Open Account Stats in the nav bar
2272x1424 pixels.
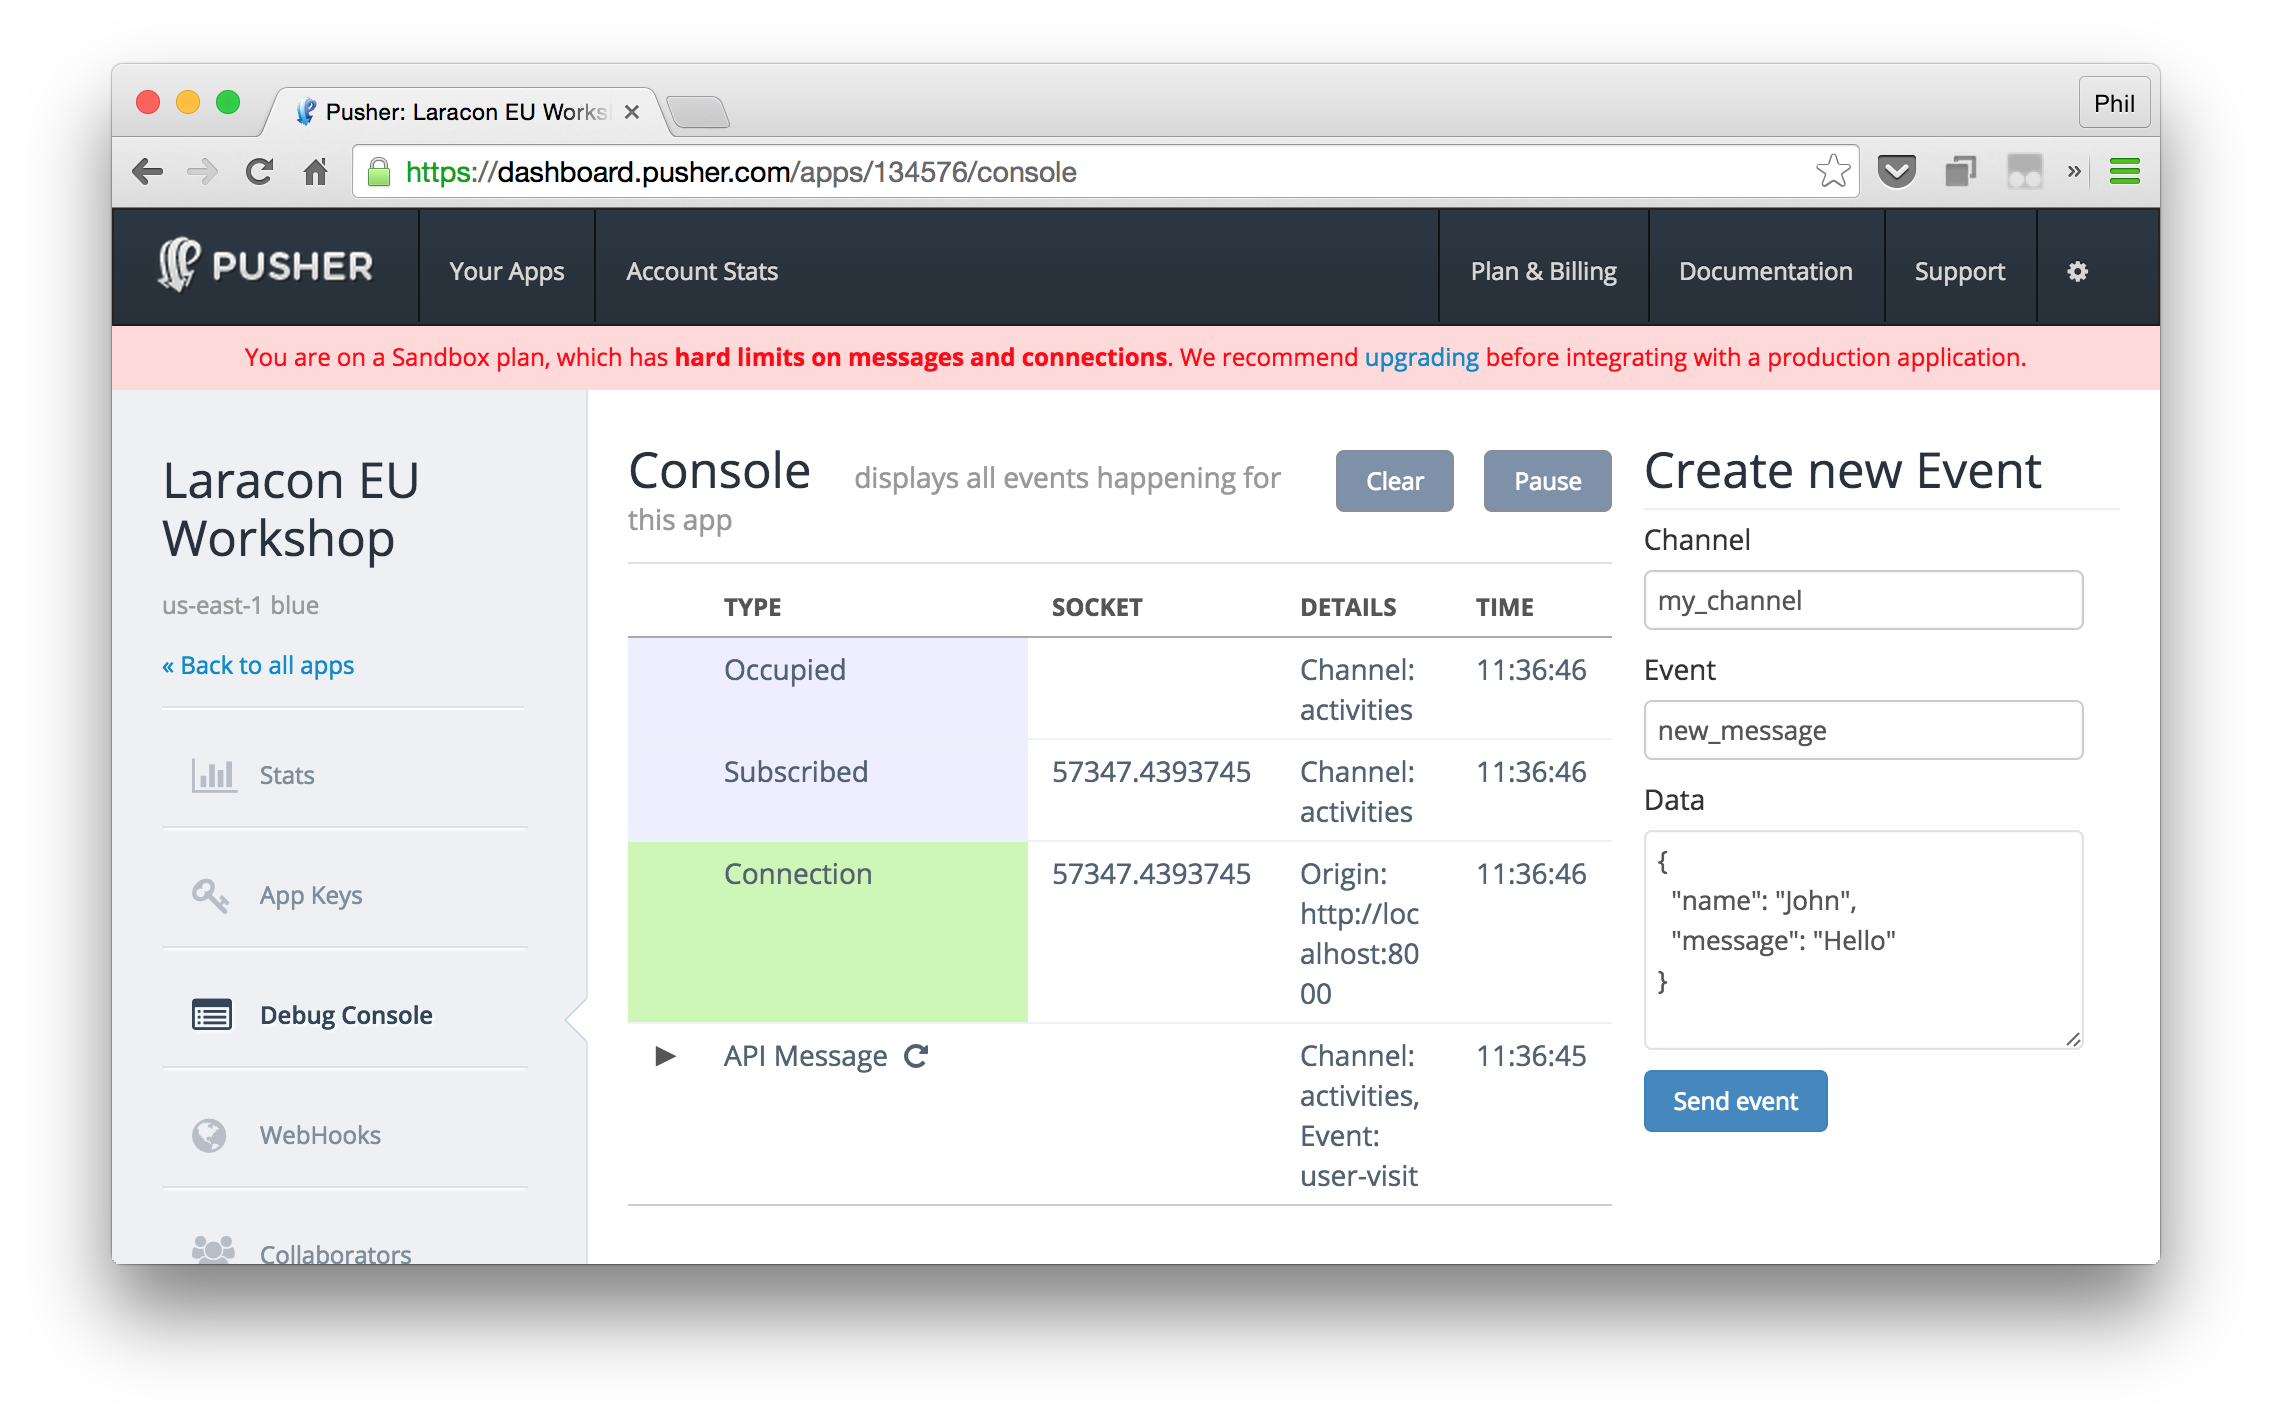coord(702,271)
